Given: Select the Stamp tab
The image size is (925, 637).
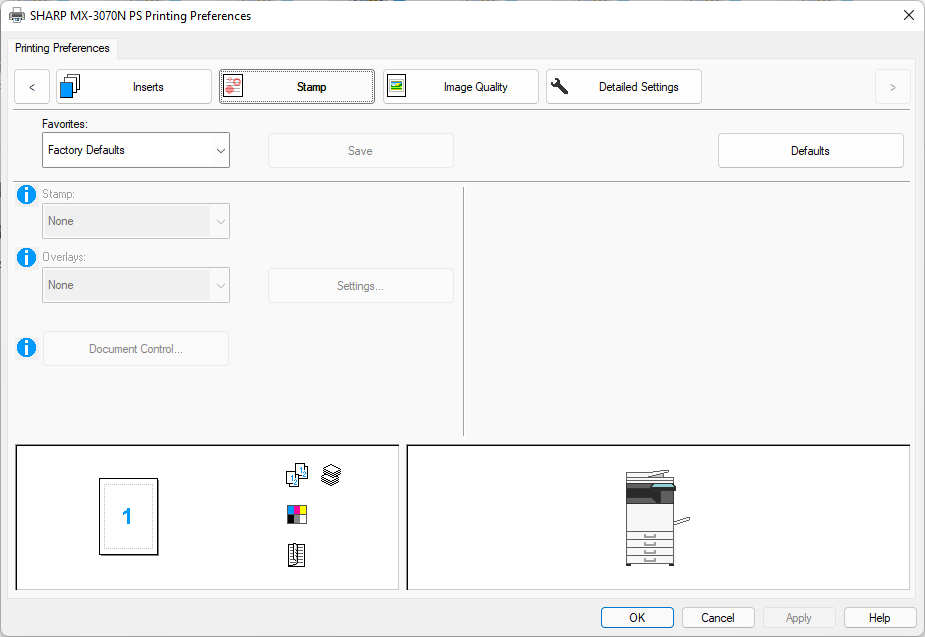Looking at the screenshot, I should (x=297, y=87).
